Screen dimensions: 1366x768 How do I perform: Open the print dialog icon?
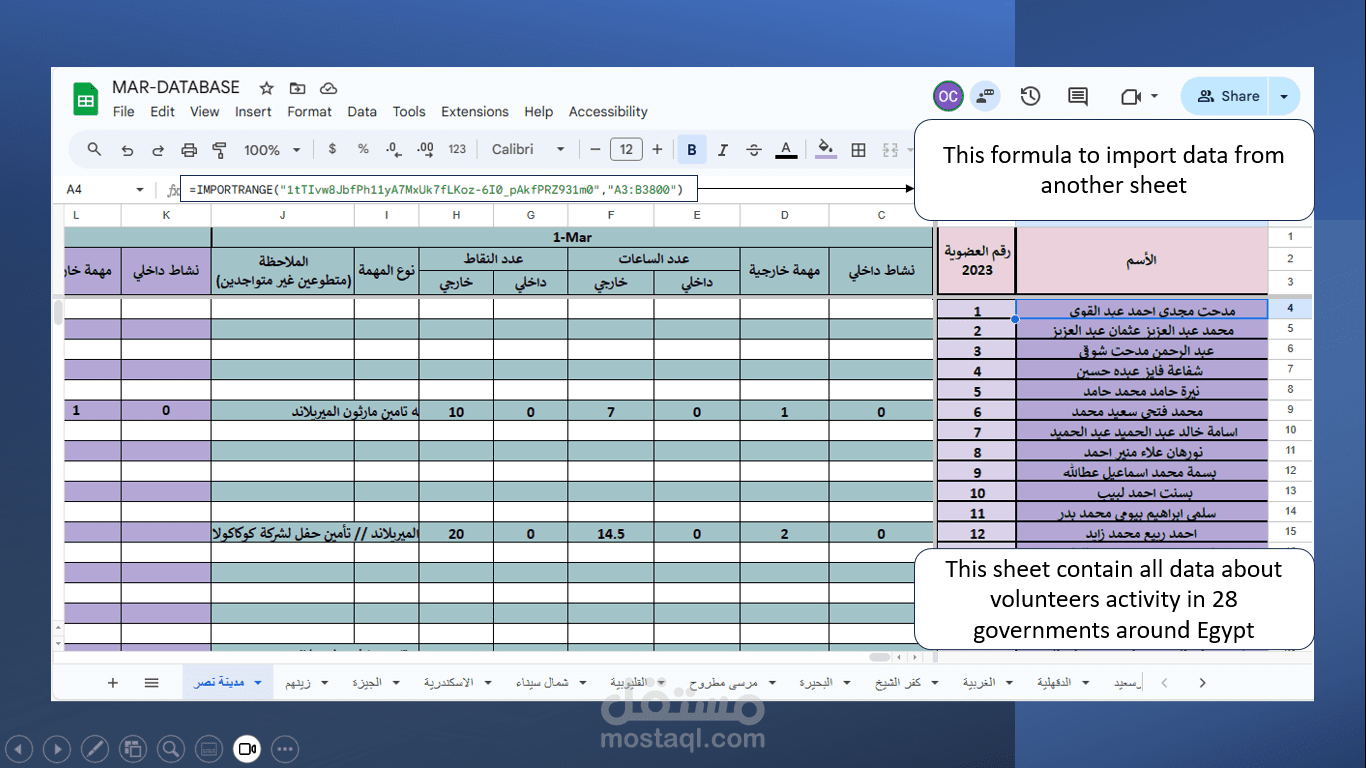[x=187, y=148]
